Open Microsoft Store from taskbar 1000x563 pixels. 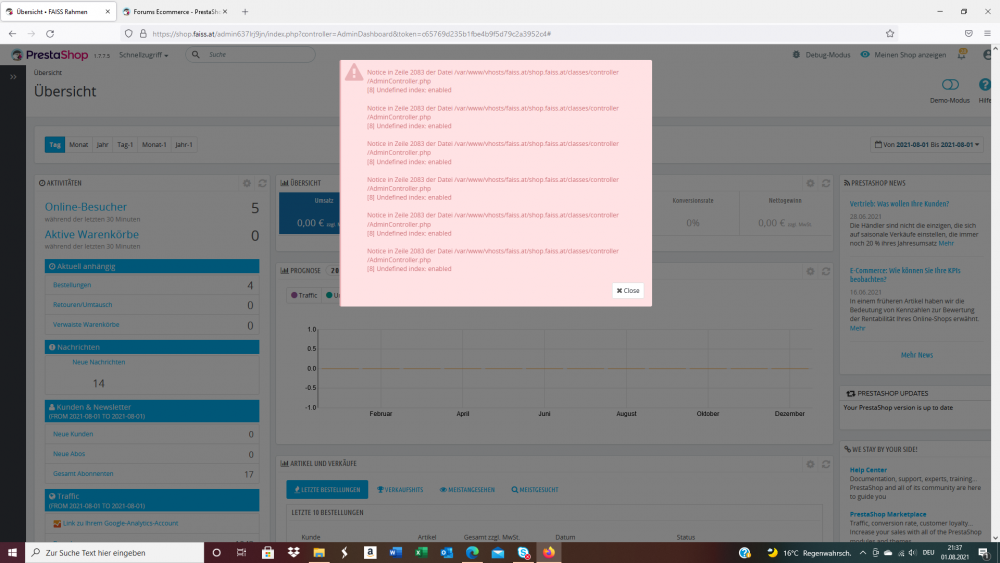coord(268,553)
